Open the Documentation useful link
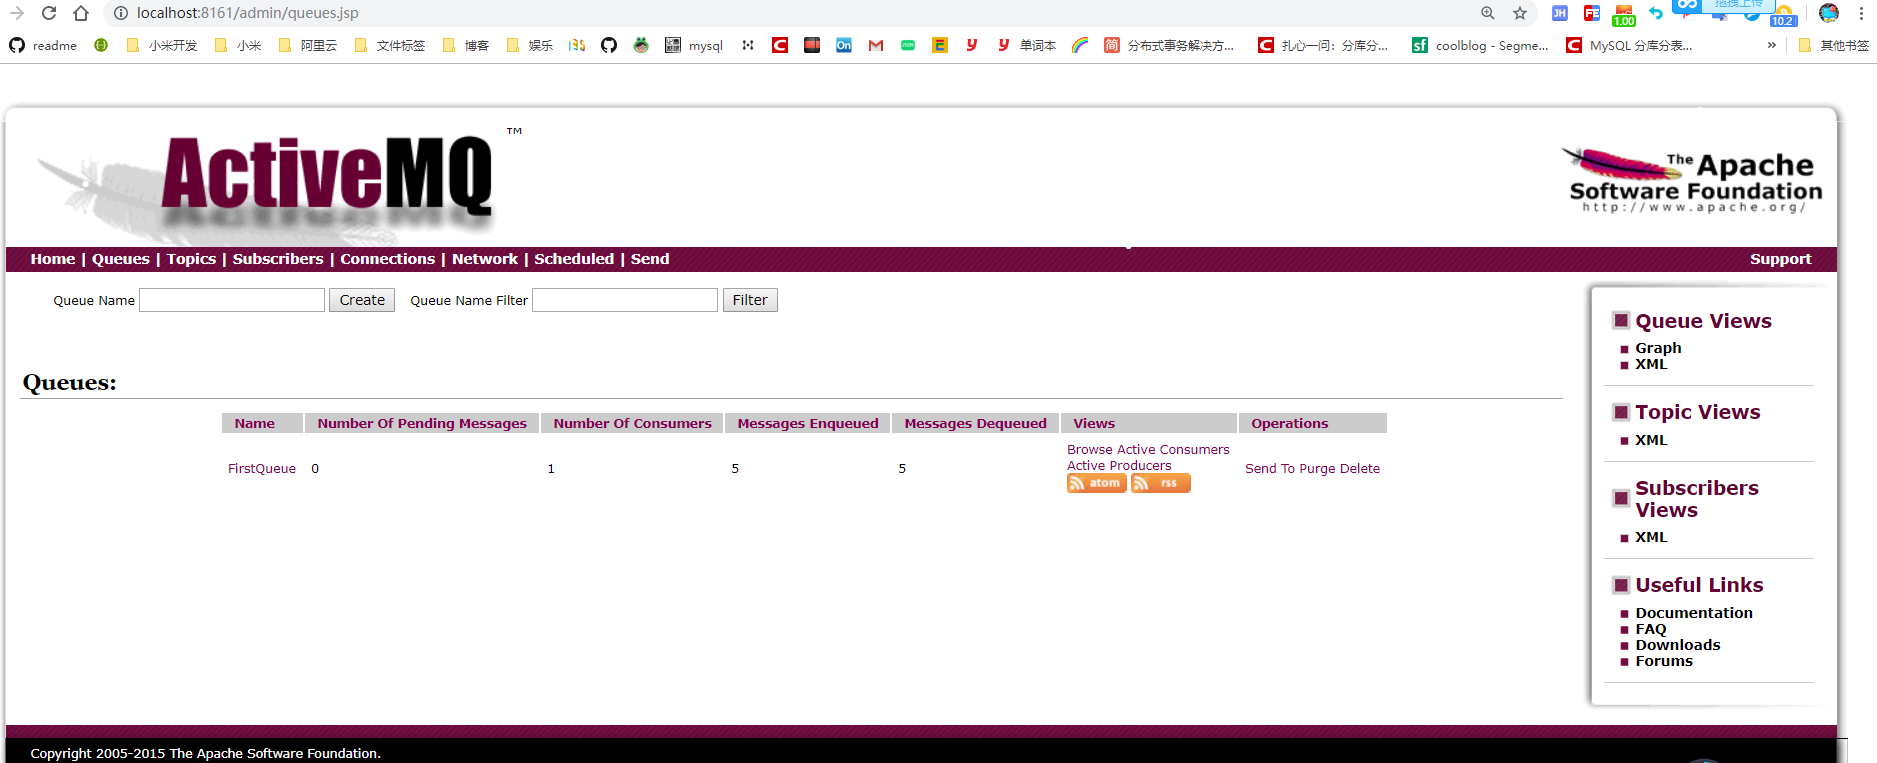Screen dimensions: 1877x763 point(1694,613)
